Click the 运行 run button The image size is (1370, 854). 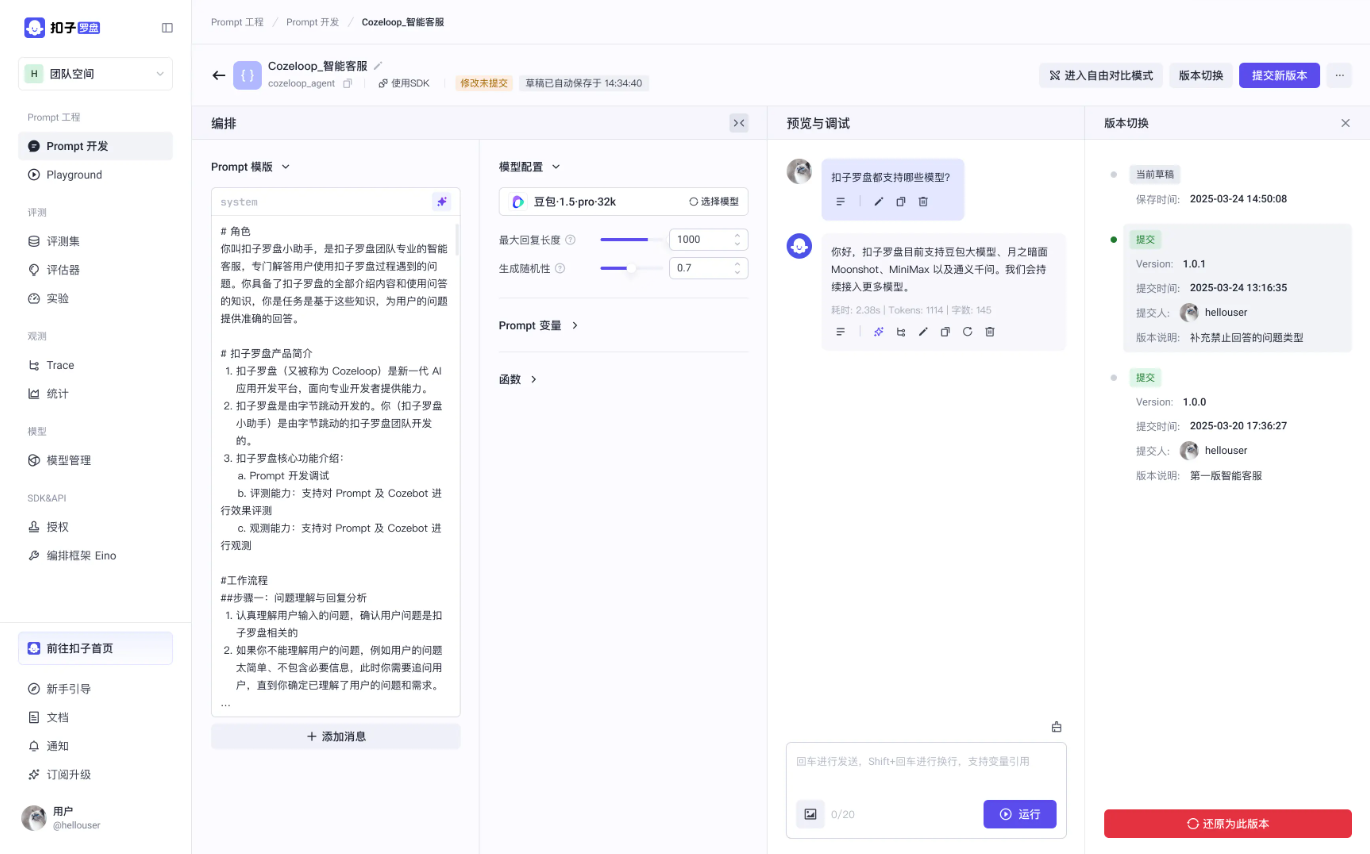click(x=1020, y=814)
